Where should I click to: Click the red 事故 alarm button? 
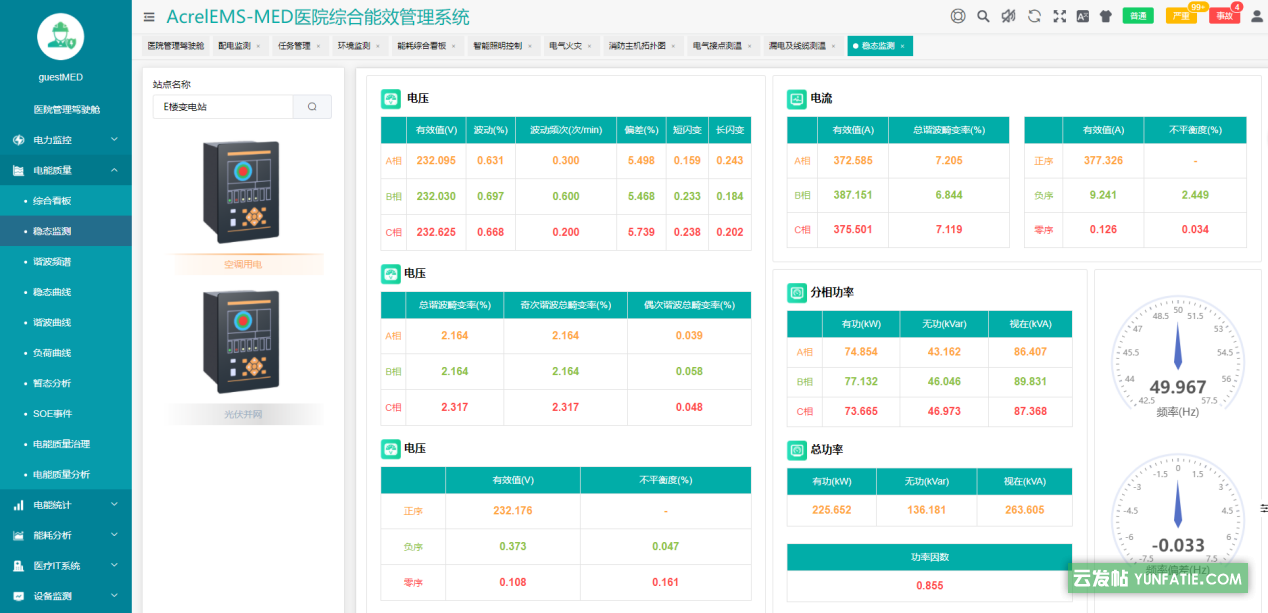tap(1224, 16)
